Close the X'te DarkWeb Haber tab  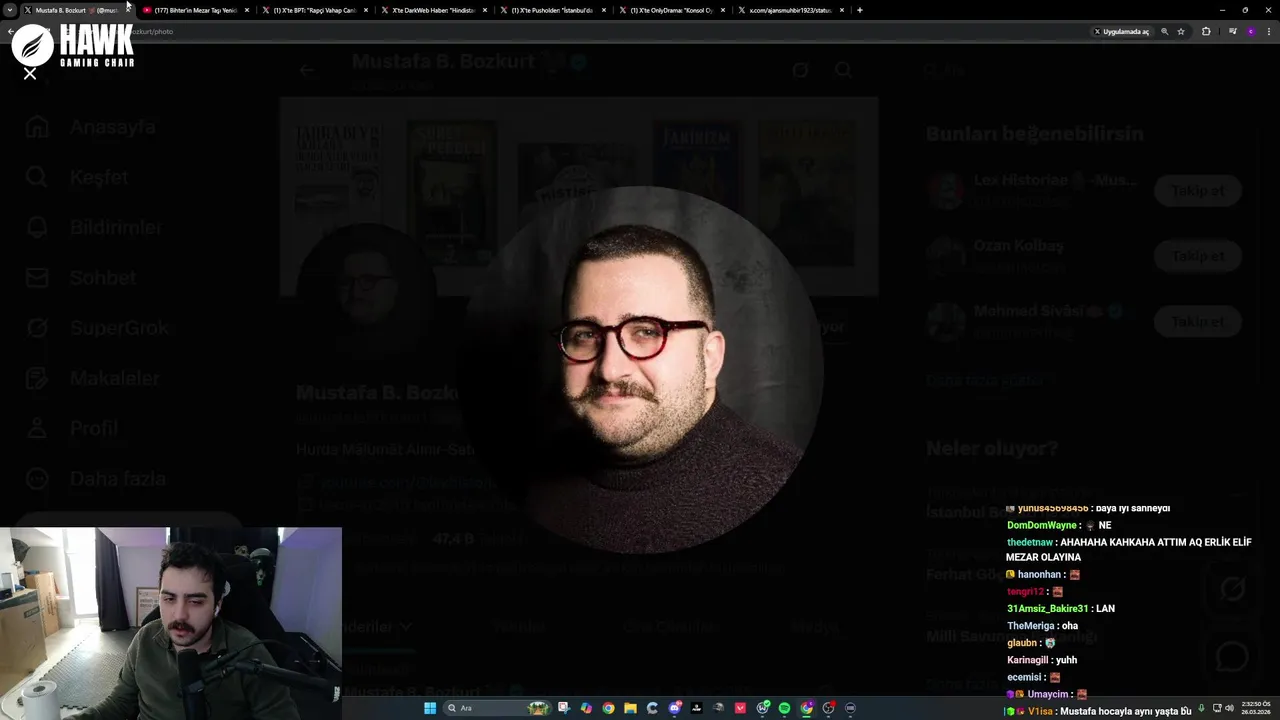click(x=485, y=10)
